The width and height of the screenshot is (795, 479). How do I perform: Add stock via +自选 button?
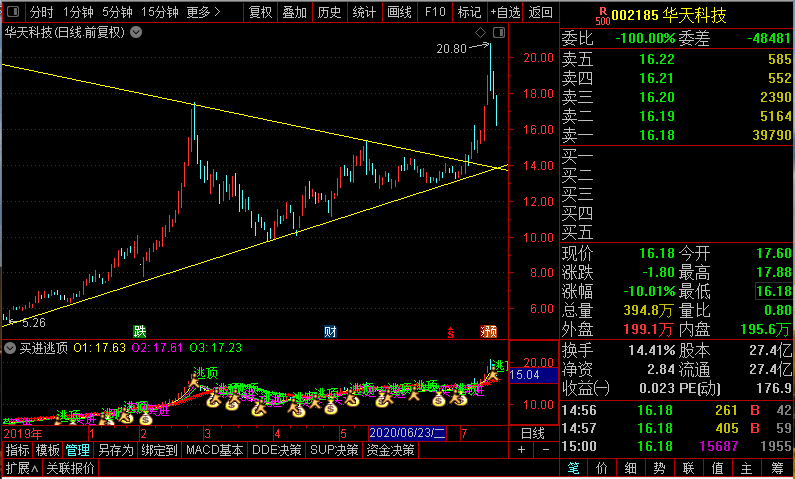(x=505, y=12)
